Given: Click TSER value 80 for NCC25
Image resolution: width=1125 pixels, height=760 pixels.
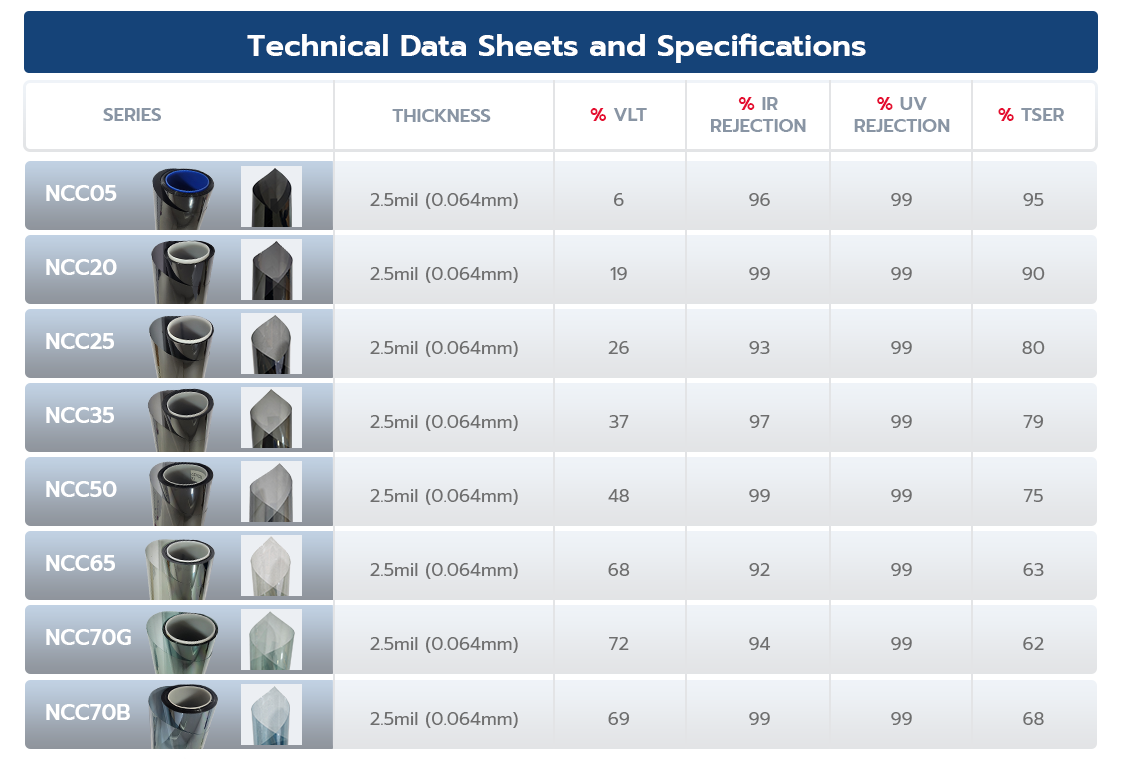Looking at the screenshot, I should click(x=1033, y=347).
